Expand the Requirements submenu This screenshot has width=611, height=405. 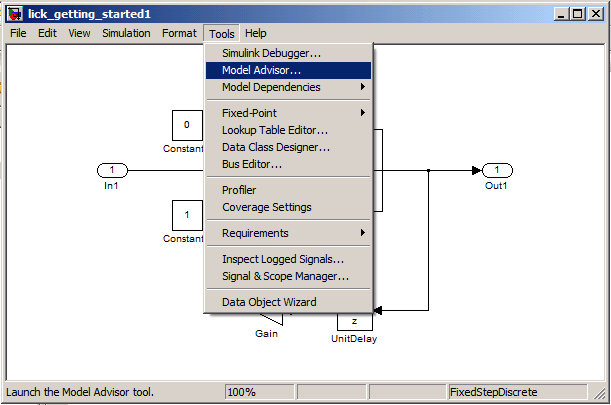288,233
